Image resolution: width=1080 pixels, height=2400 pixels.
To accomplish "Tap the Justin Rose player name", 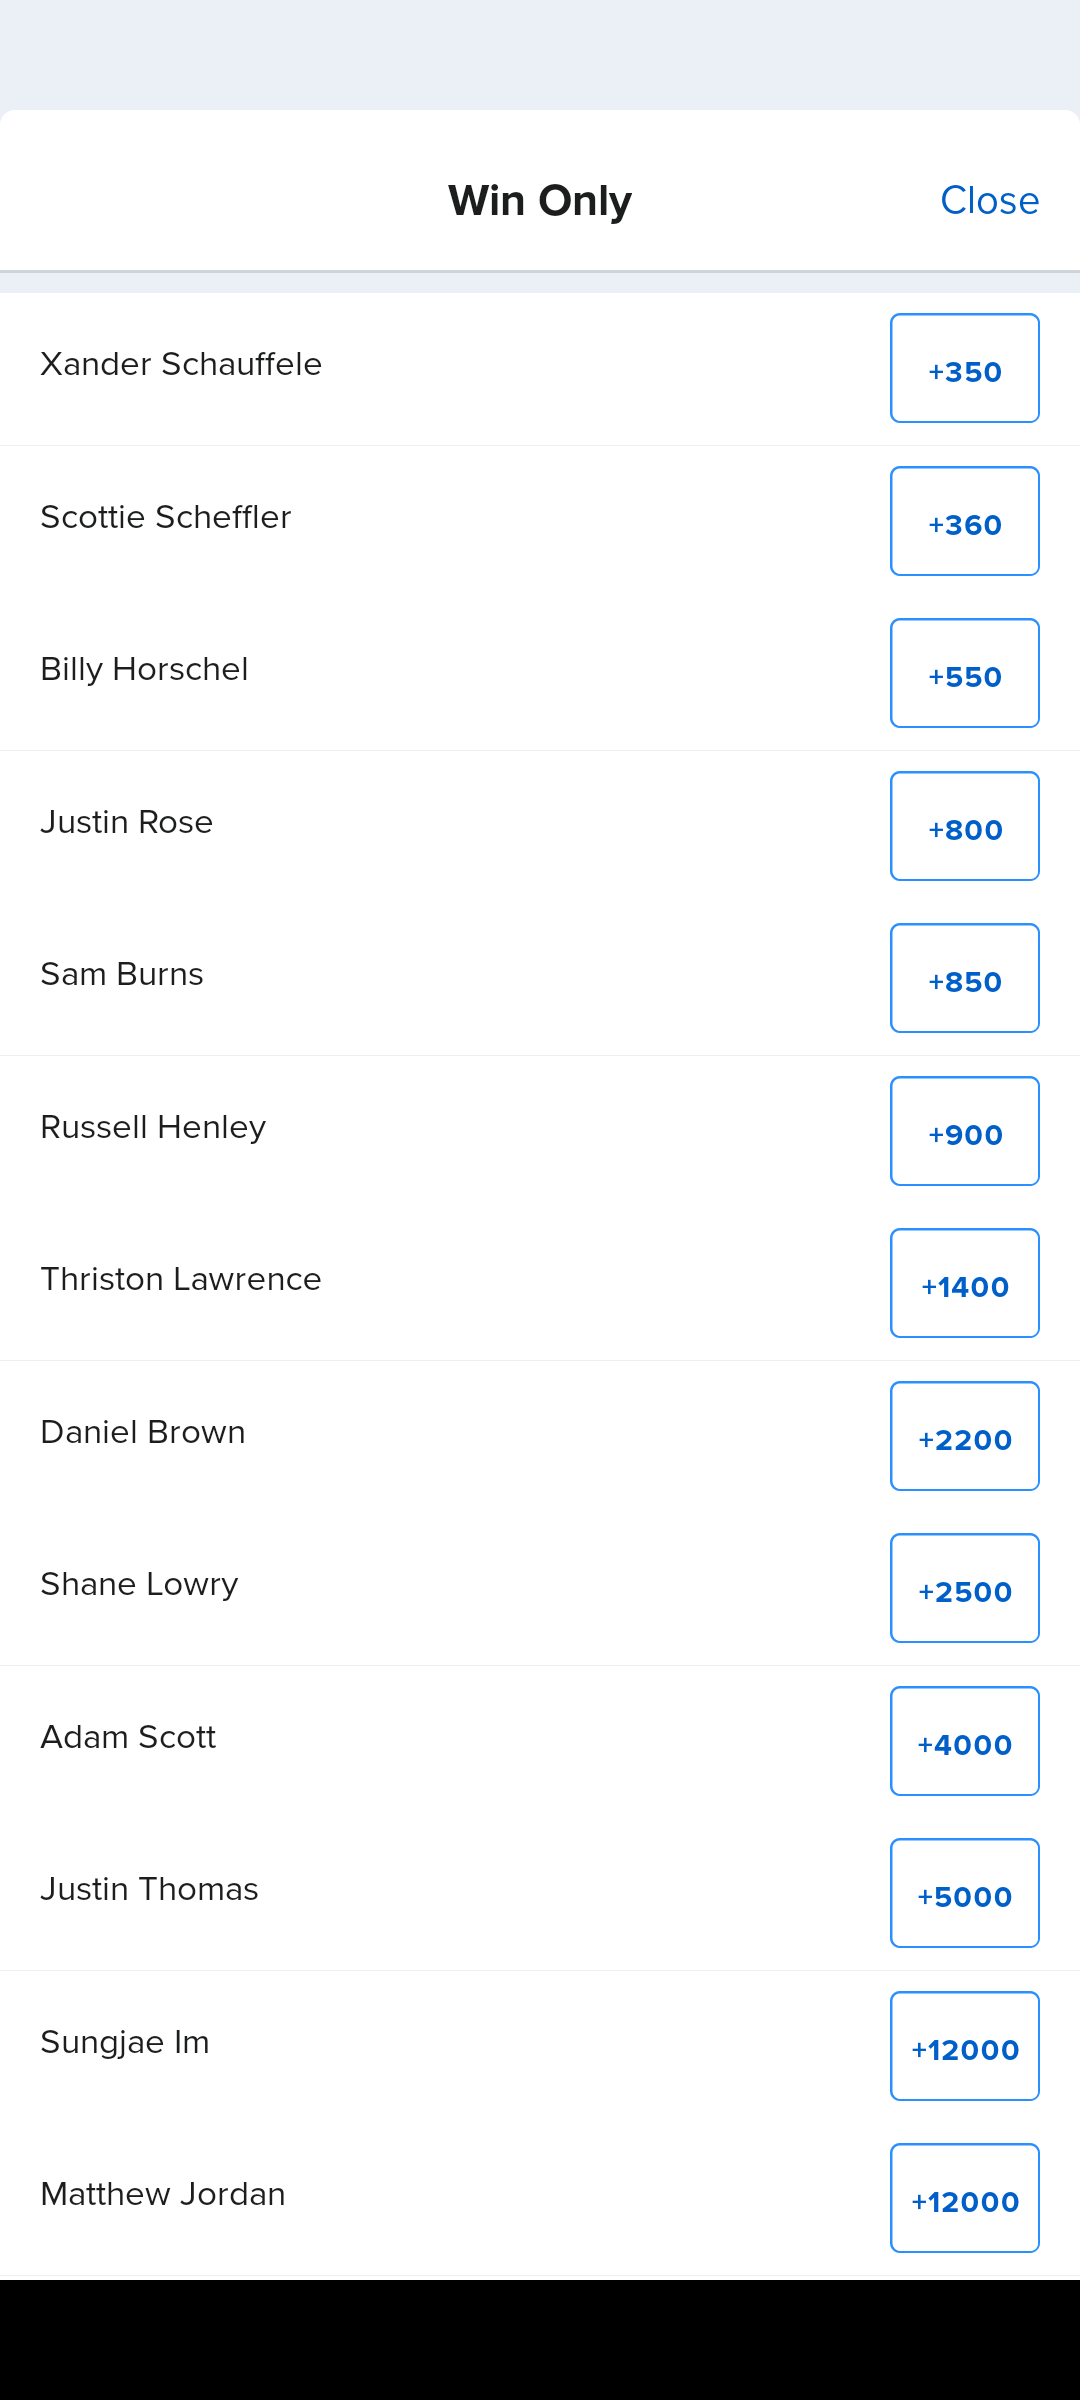I will click(127, 823).
